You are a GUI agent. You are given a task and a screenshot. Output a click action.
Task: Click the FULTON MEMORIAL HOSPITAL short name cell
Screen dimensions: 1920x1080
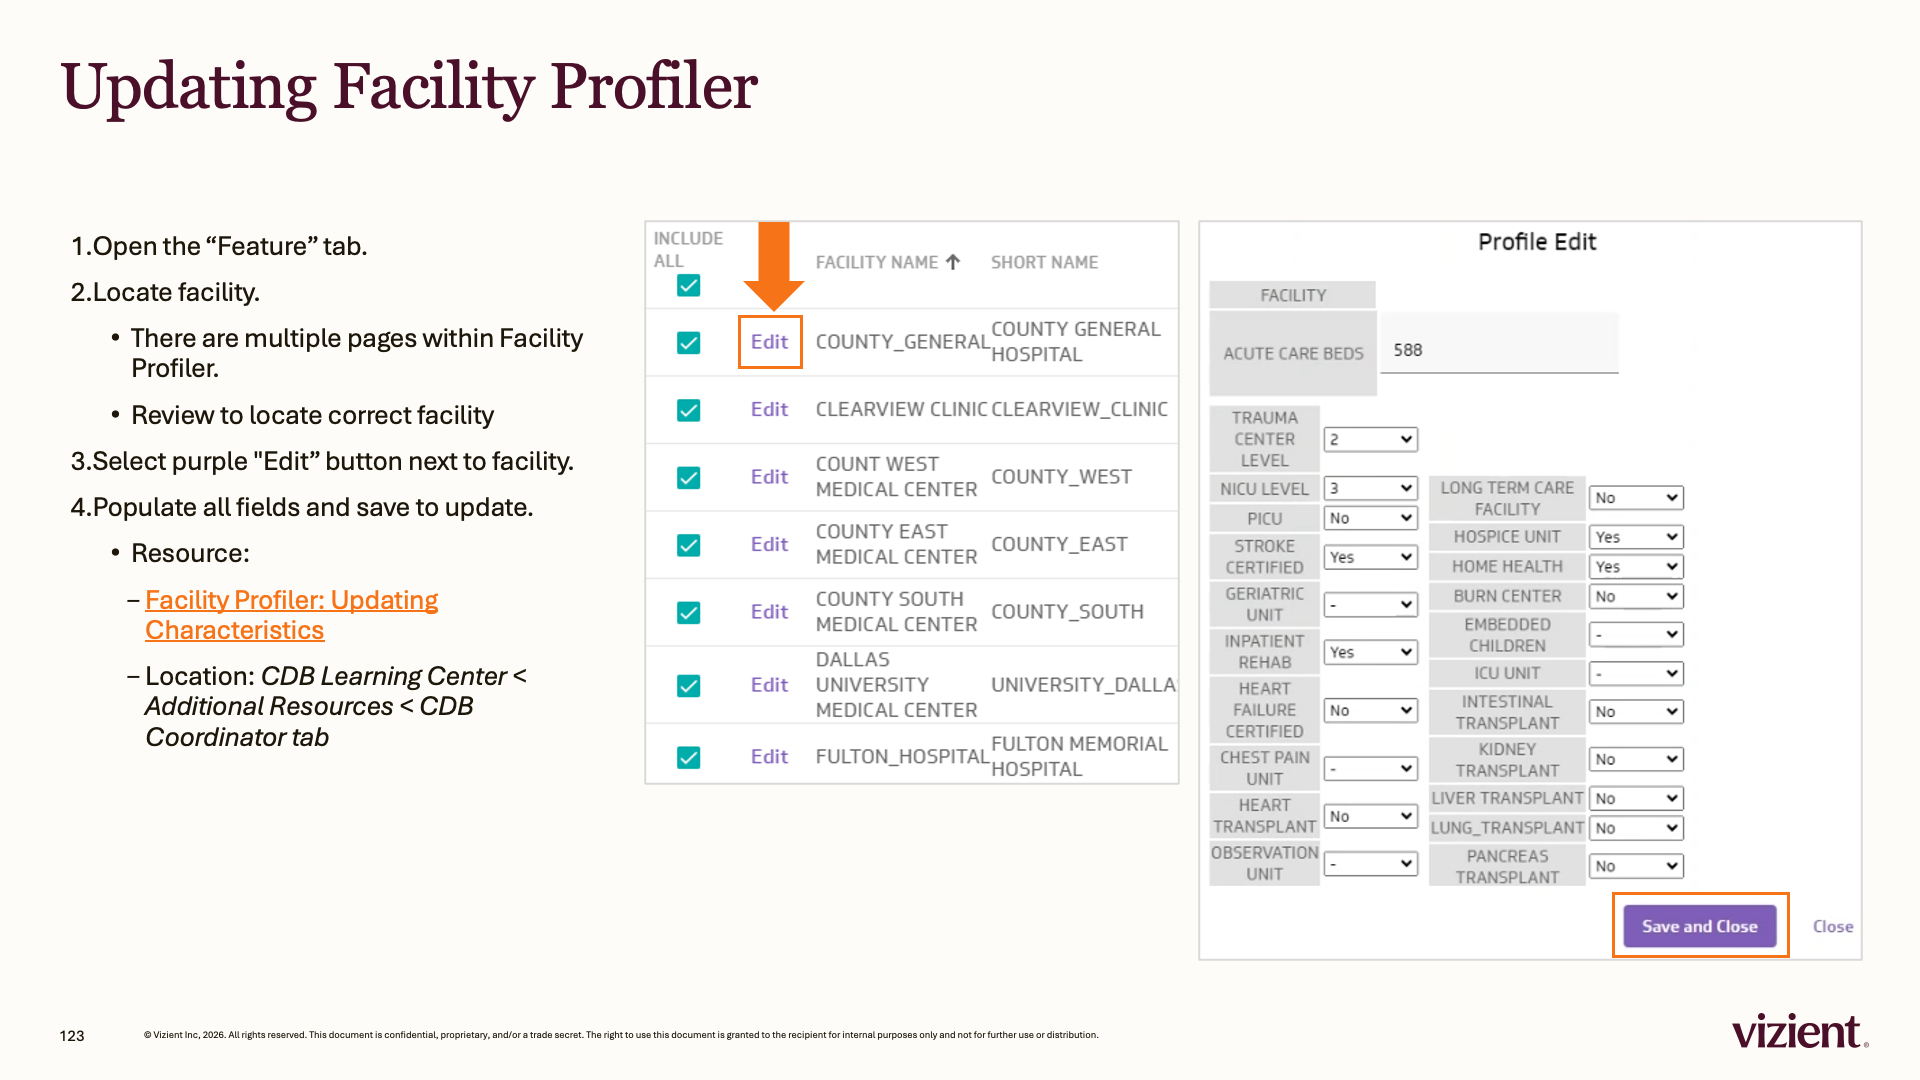point(1079,756)
